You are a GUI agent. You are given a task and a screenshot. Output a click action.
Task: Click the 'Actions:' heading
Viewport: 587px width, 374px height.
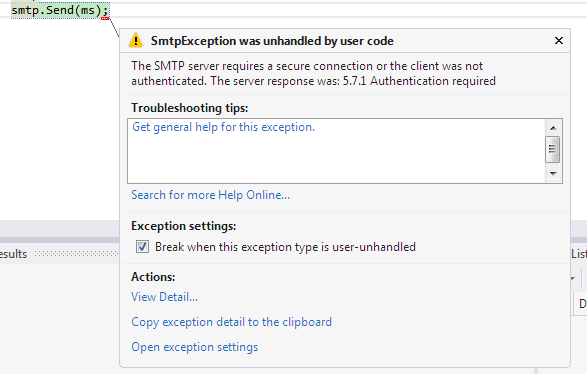[153, 277]
